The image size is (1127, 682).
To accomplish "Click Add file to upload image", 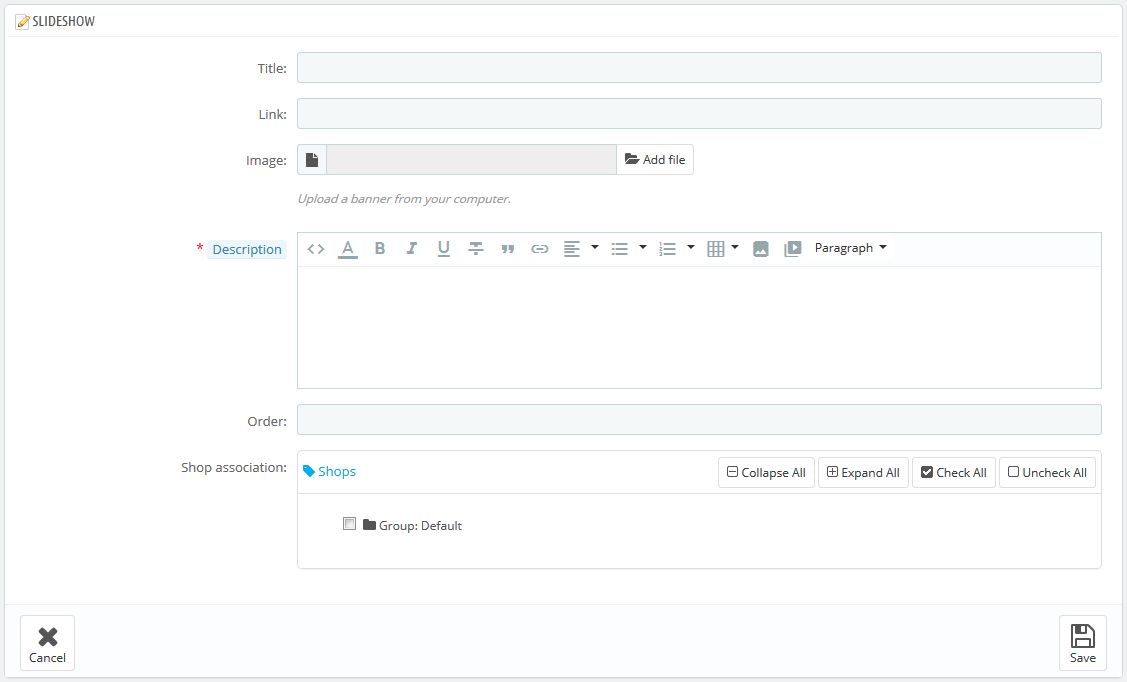I will pyautogui.click(x=655, y=160).
